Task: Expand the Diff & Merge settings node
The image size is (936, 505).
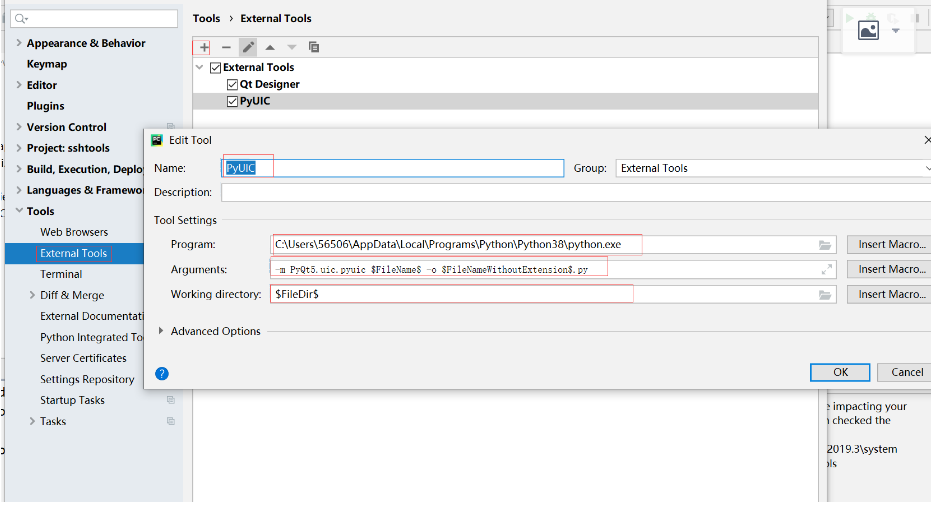Action: [33, 296]
